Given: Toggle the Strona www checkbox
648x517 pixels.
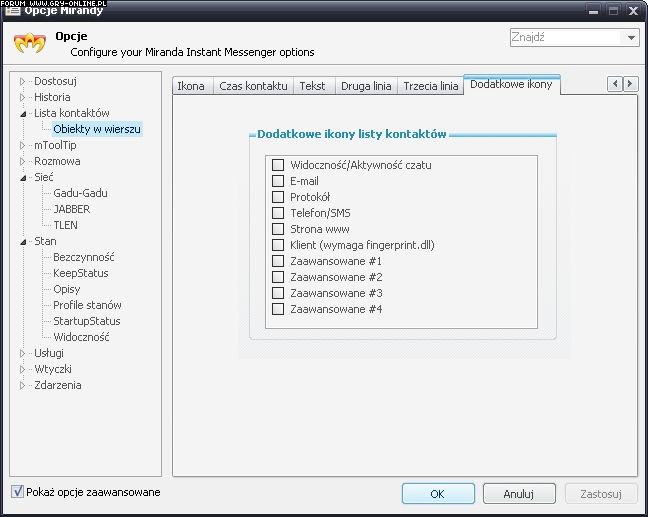Looking at the screenshot, I should pos(278,229).
